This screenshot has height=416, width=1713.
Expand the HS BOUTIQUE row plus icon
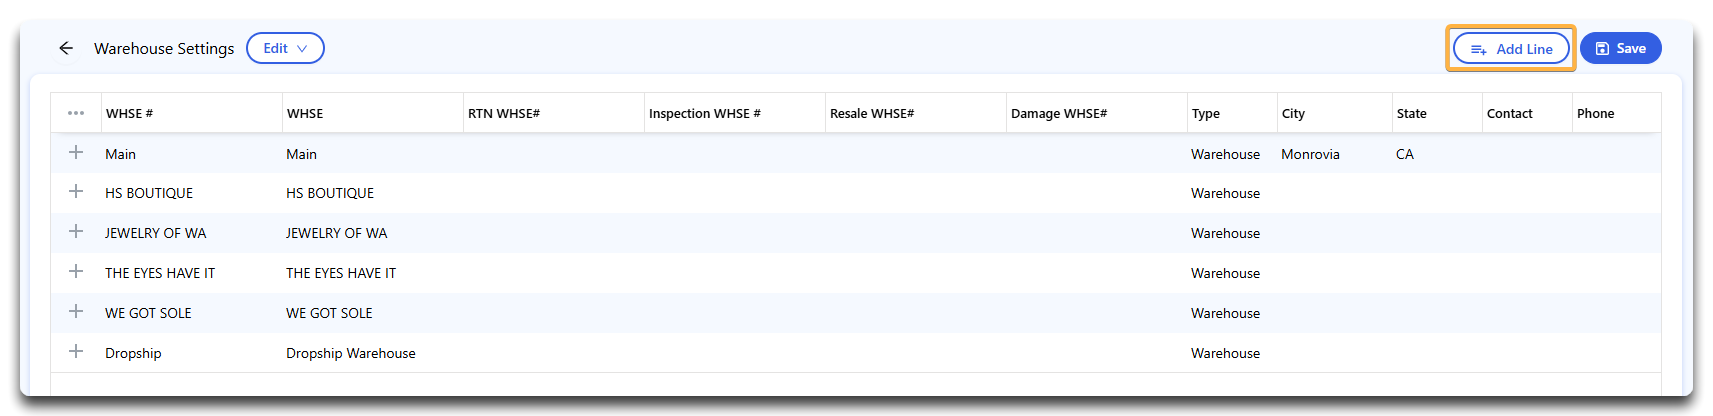[76, 192]
